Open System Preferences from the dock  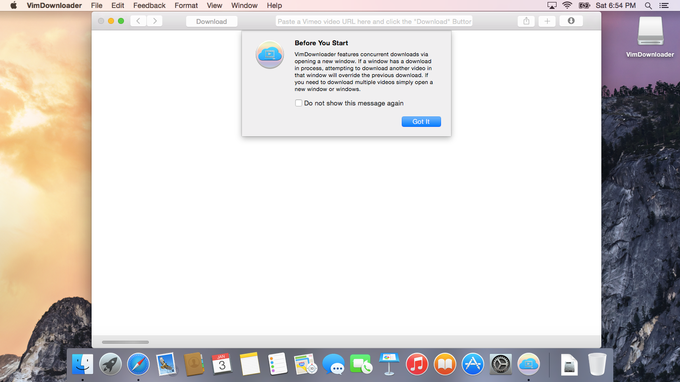coord(500,364)
